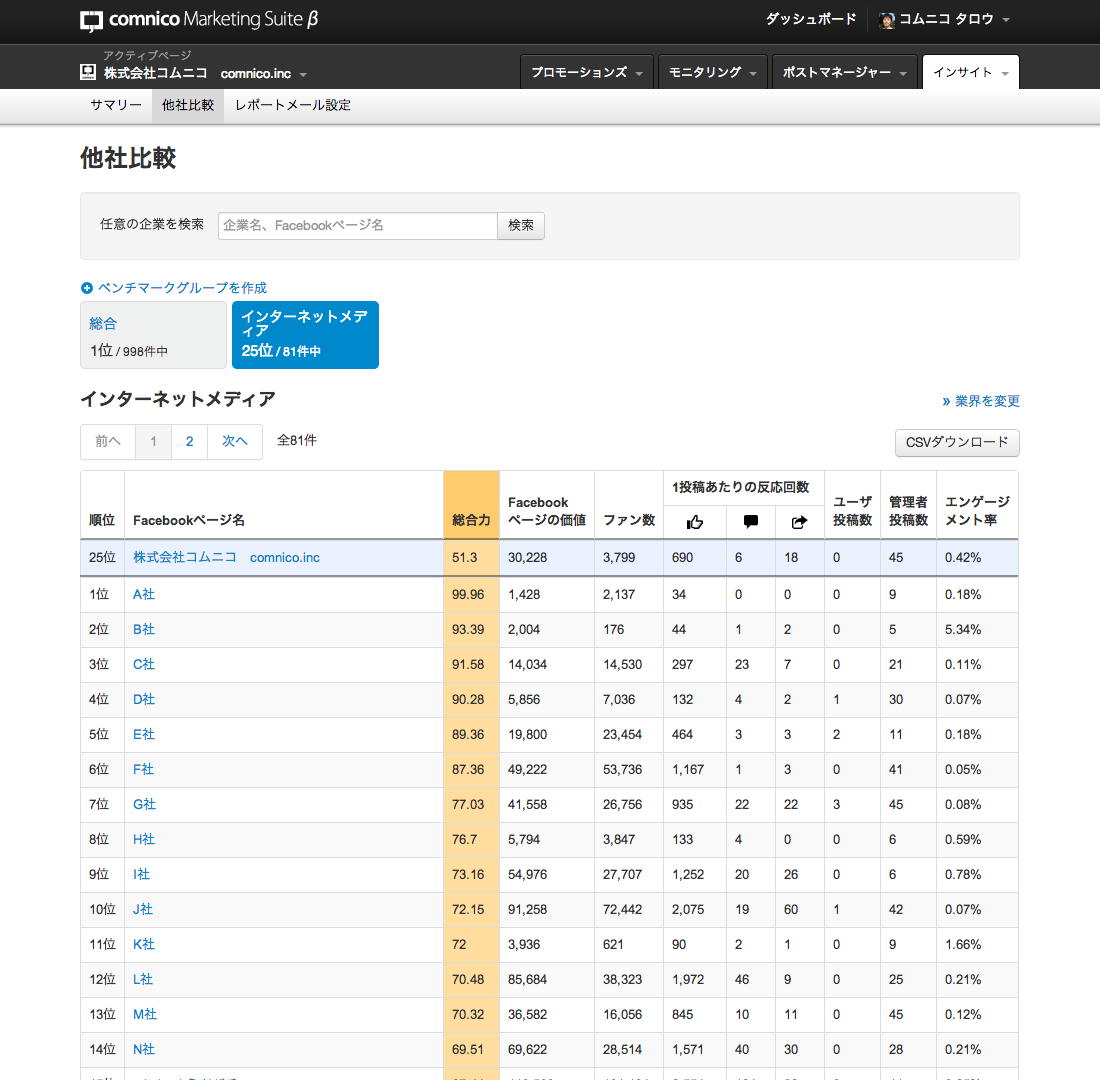Screen dimensions: 1100x1080
Task: Go to page 2 of results
Action: [x=189, y=441]
